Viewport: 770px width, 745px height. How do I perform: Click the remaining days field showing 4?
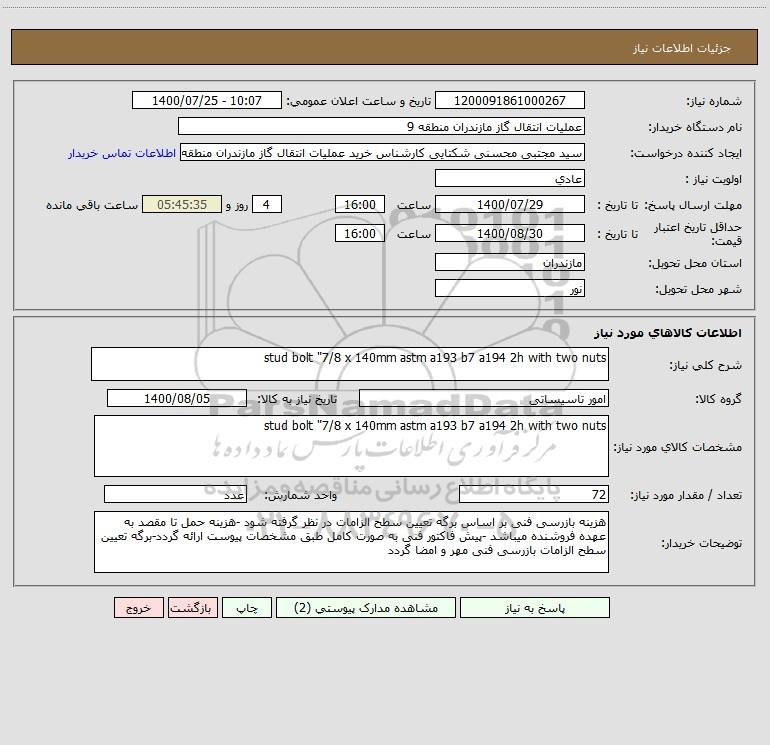coord(267,204)
